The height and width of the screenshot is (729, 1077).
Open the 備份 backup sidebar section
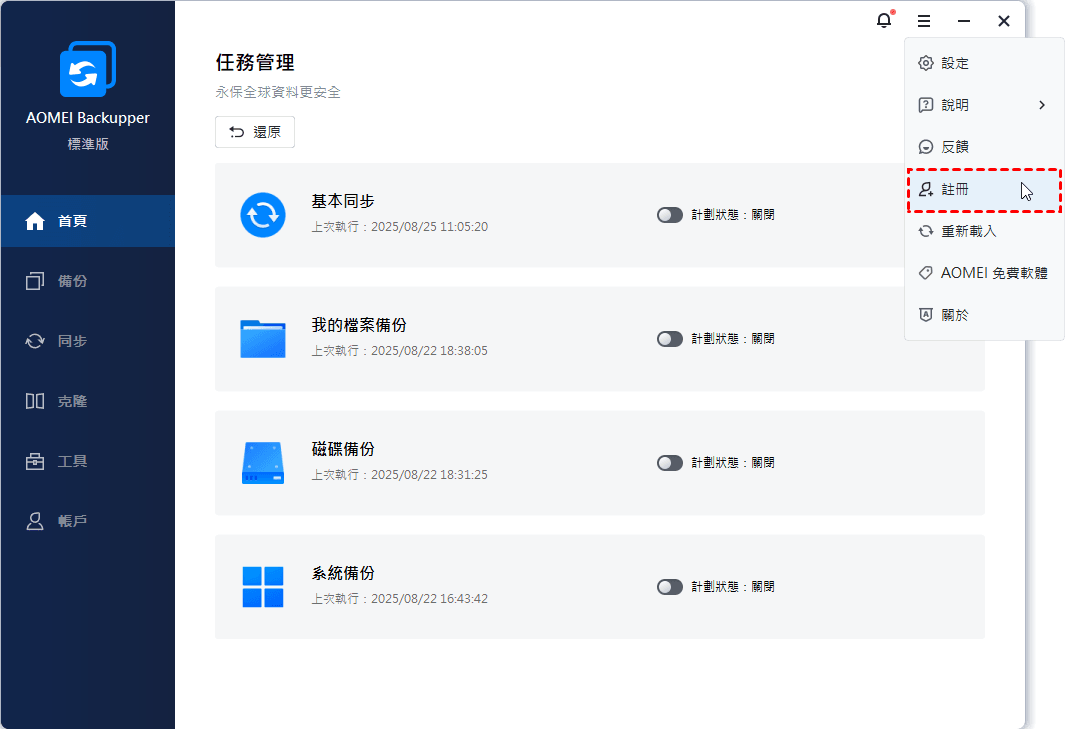[88, 281]
